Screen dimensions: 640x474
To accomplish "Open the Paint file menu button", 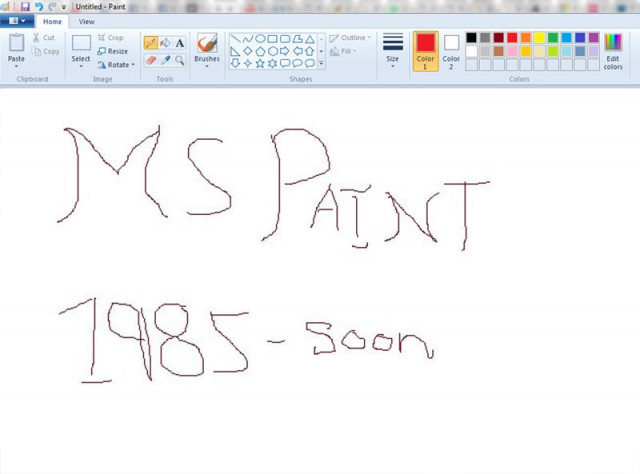I will (x=17, y=21).
